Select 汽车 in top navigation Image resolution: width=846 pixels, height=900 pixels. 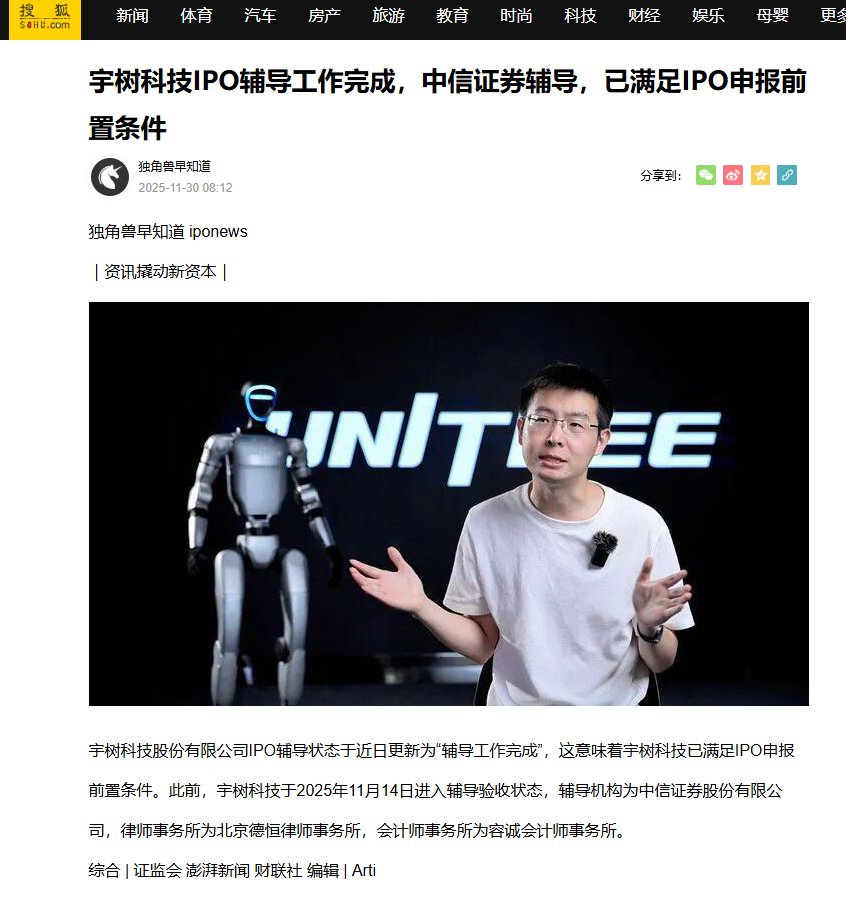[260, 15]
